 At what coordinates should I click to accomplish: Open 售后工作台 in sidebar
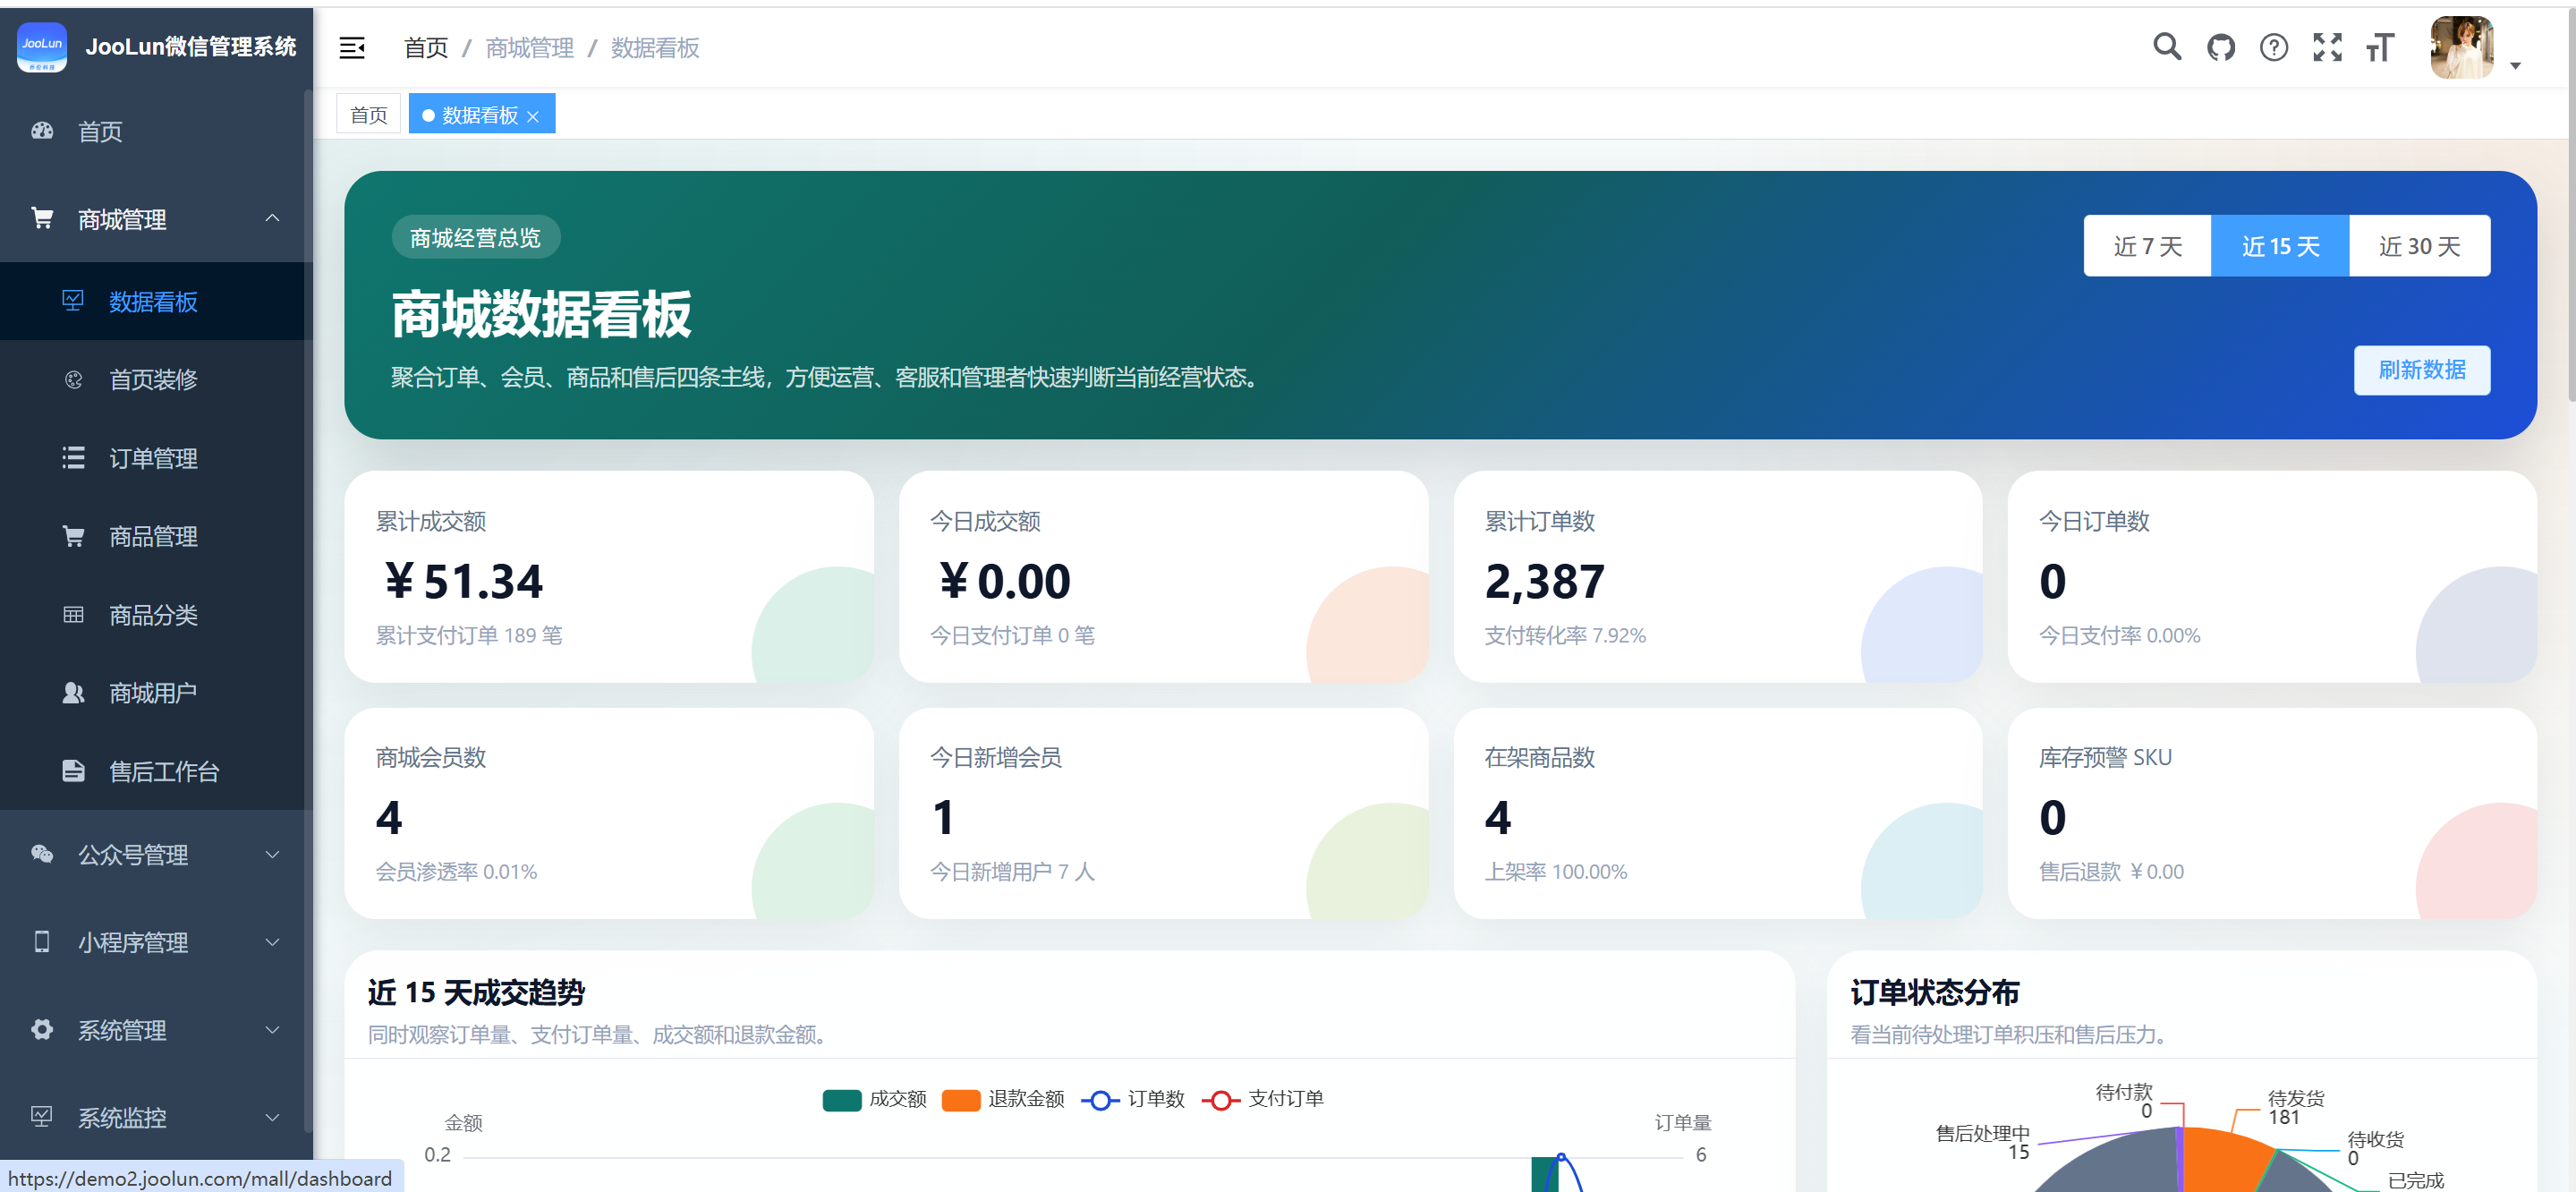coord(156,770)
